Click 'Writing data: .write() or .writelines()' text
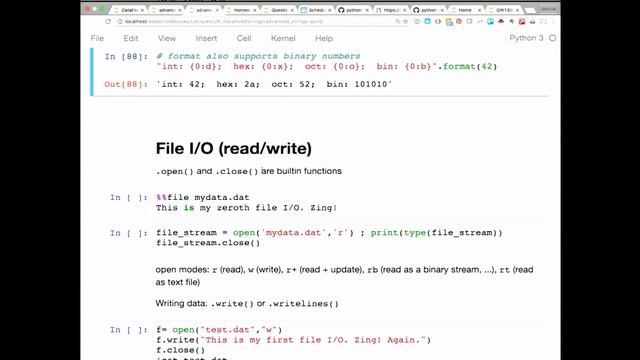Viewport: 640px width, 360px height. pyautogui.click(x=247, y=304)
